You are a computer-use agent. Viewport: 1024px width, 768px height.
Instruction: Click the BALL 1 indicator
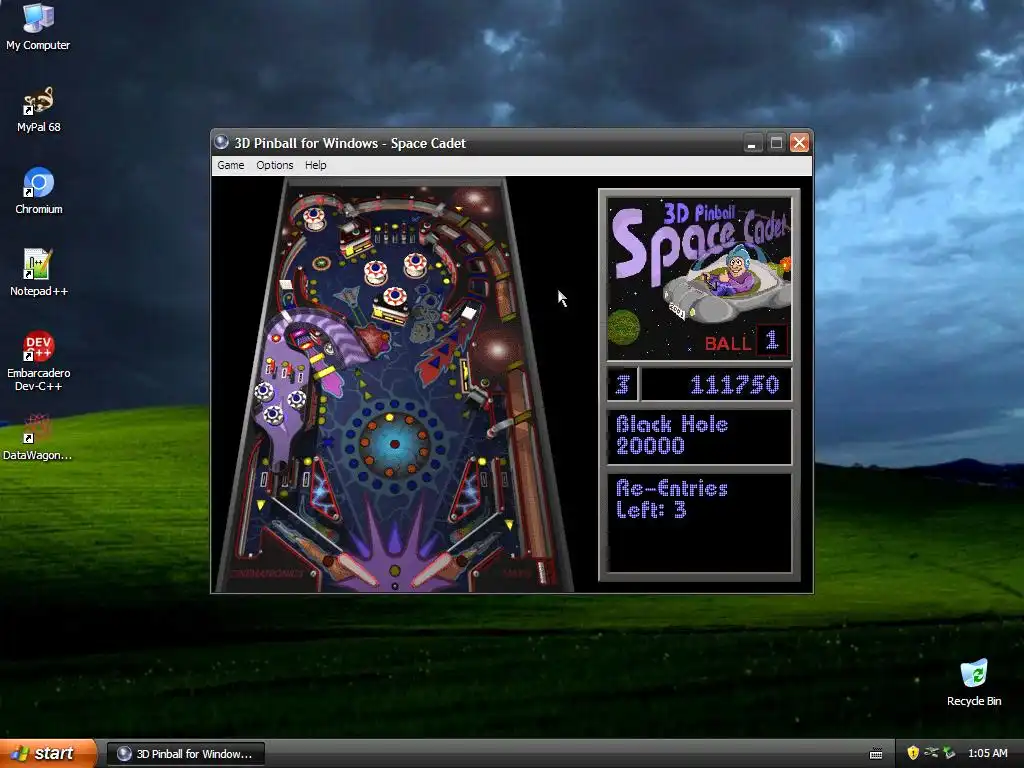click(x=745, y=342)
